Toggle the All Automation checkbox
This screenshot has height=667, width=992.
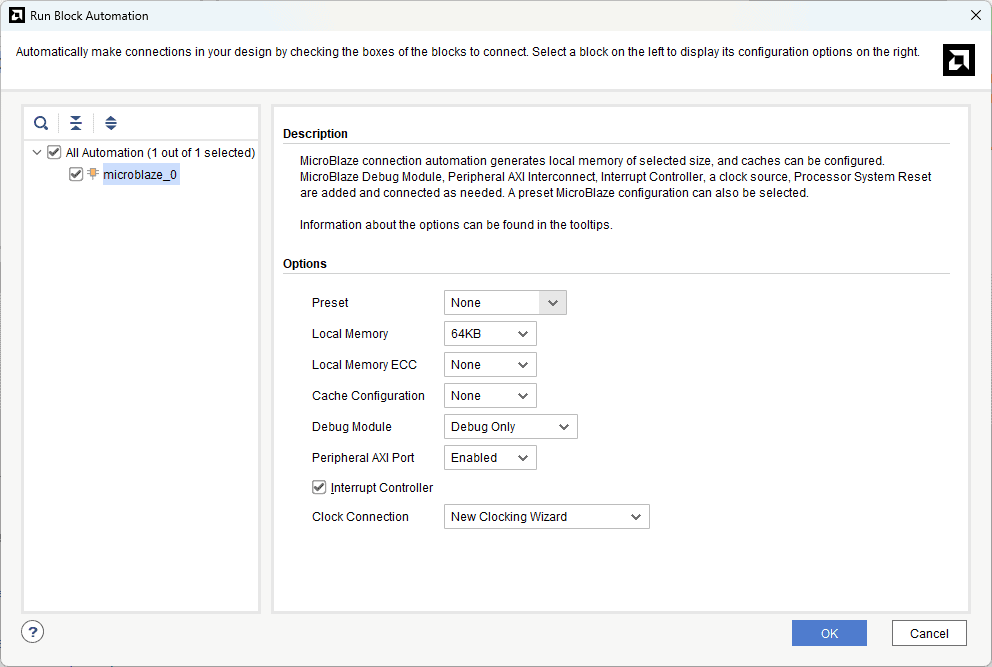54,153
